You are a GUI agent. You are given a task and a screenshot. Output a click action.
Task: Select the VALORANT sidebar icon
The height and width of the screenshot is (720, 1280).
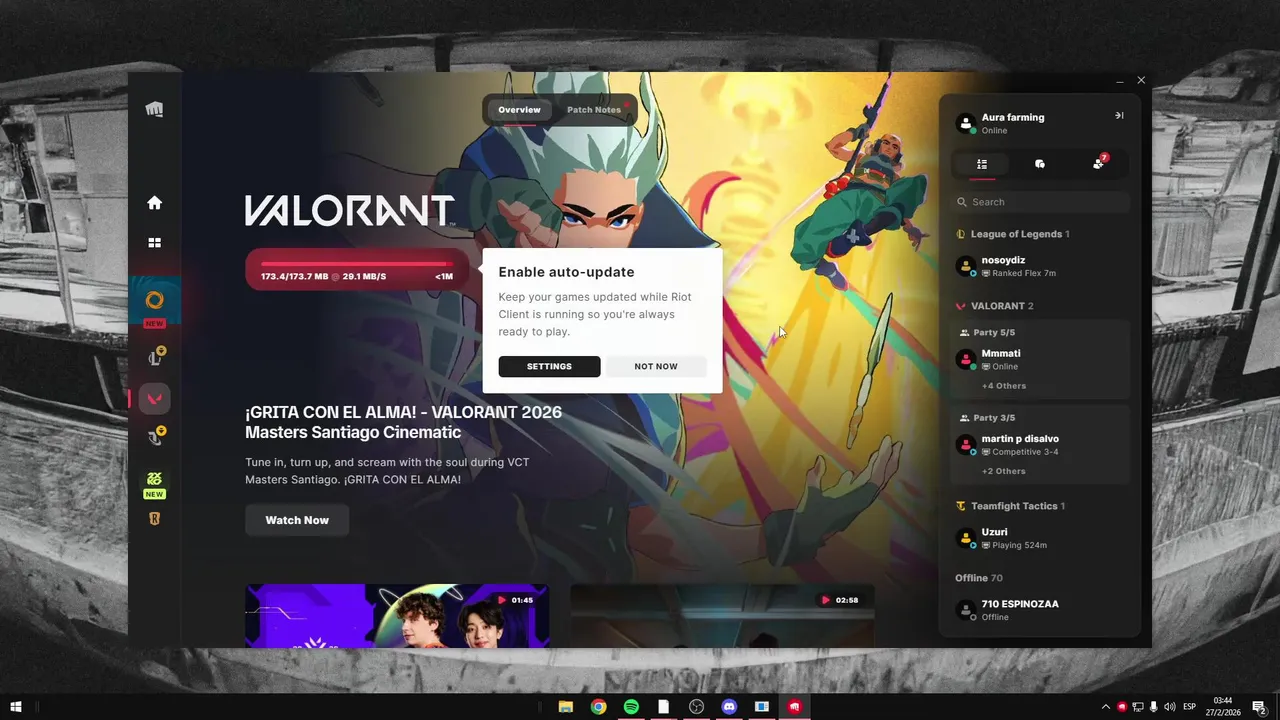pos(154,398)
